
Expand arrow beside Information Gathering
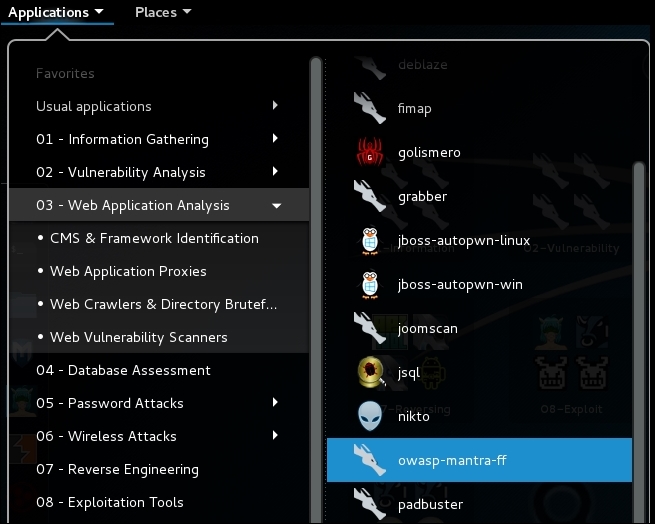click(x=275, y=138)
